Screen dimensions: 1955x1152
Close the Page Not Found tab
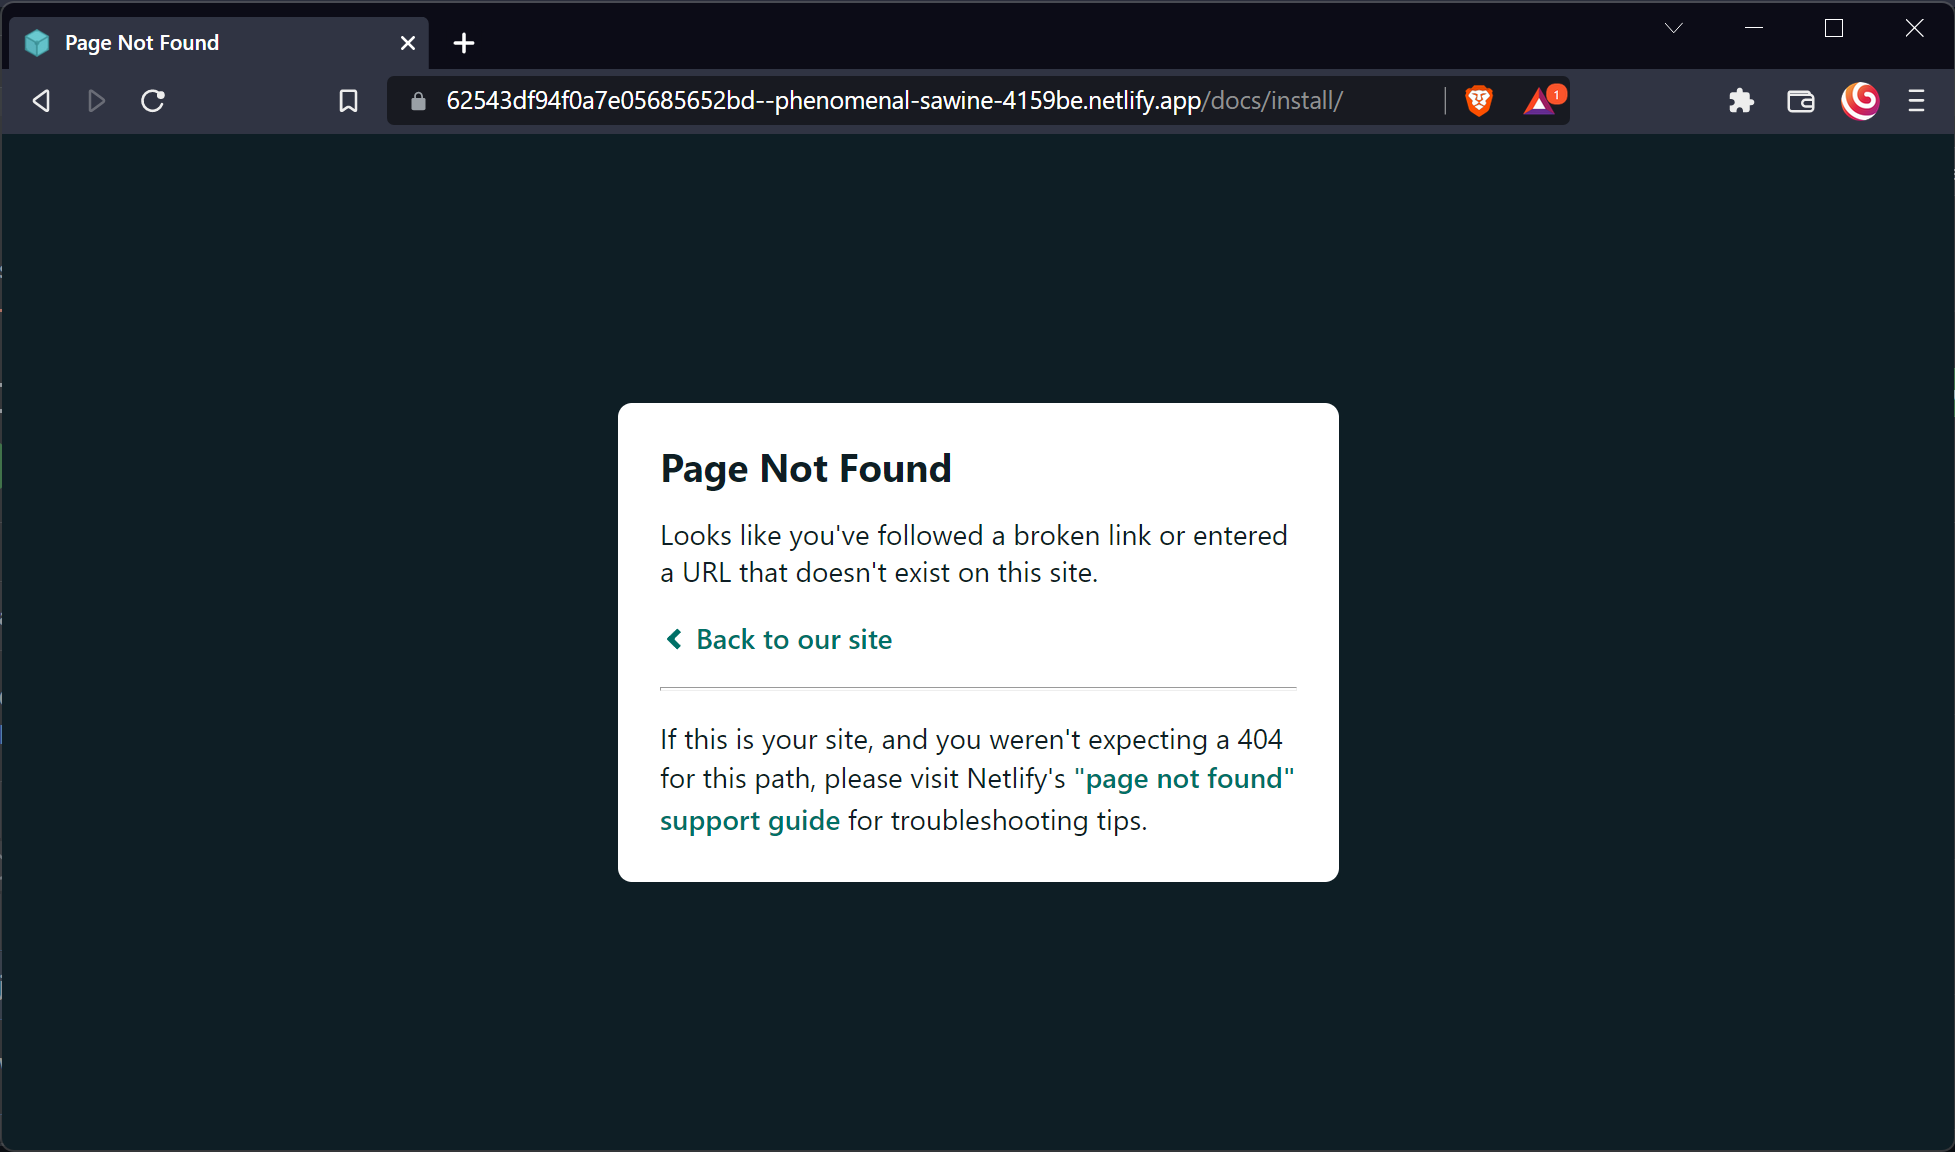pyautogui.click(x=407, y=43)
